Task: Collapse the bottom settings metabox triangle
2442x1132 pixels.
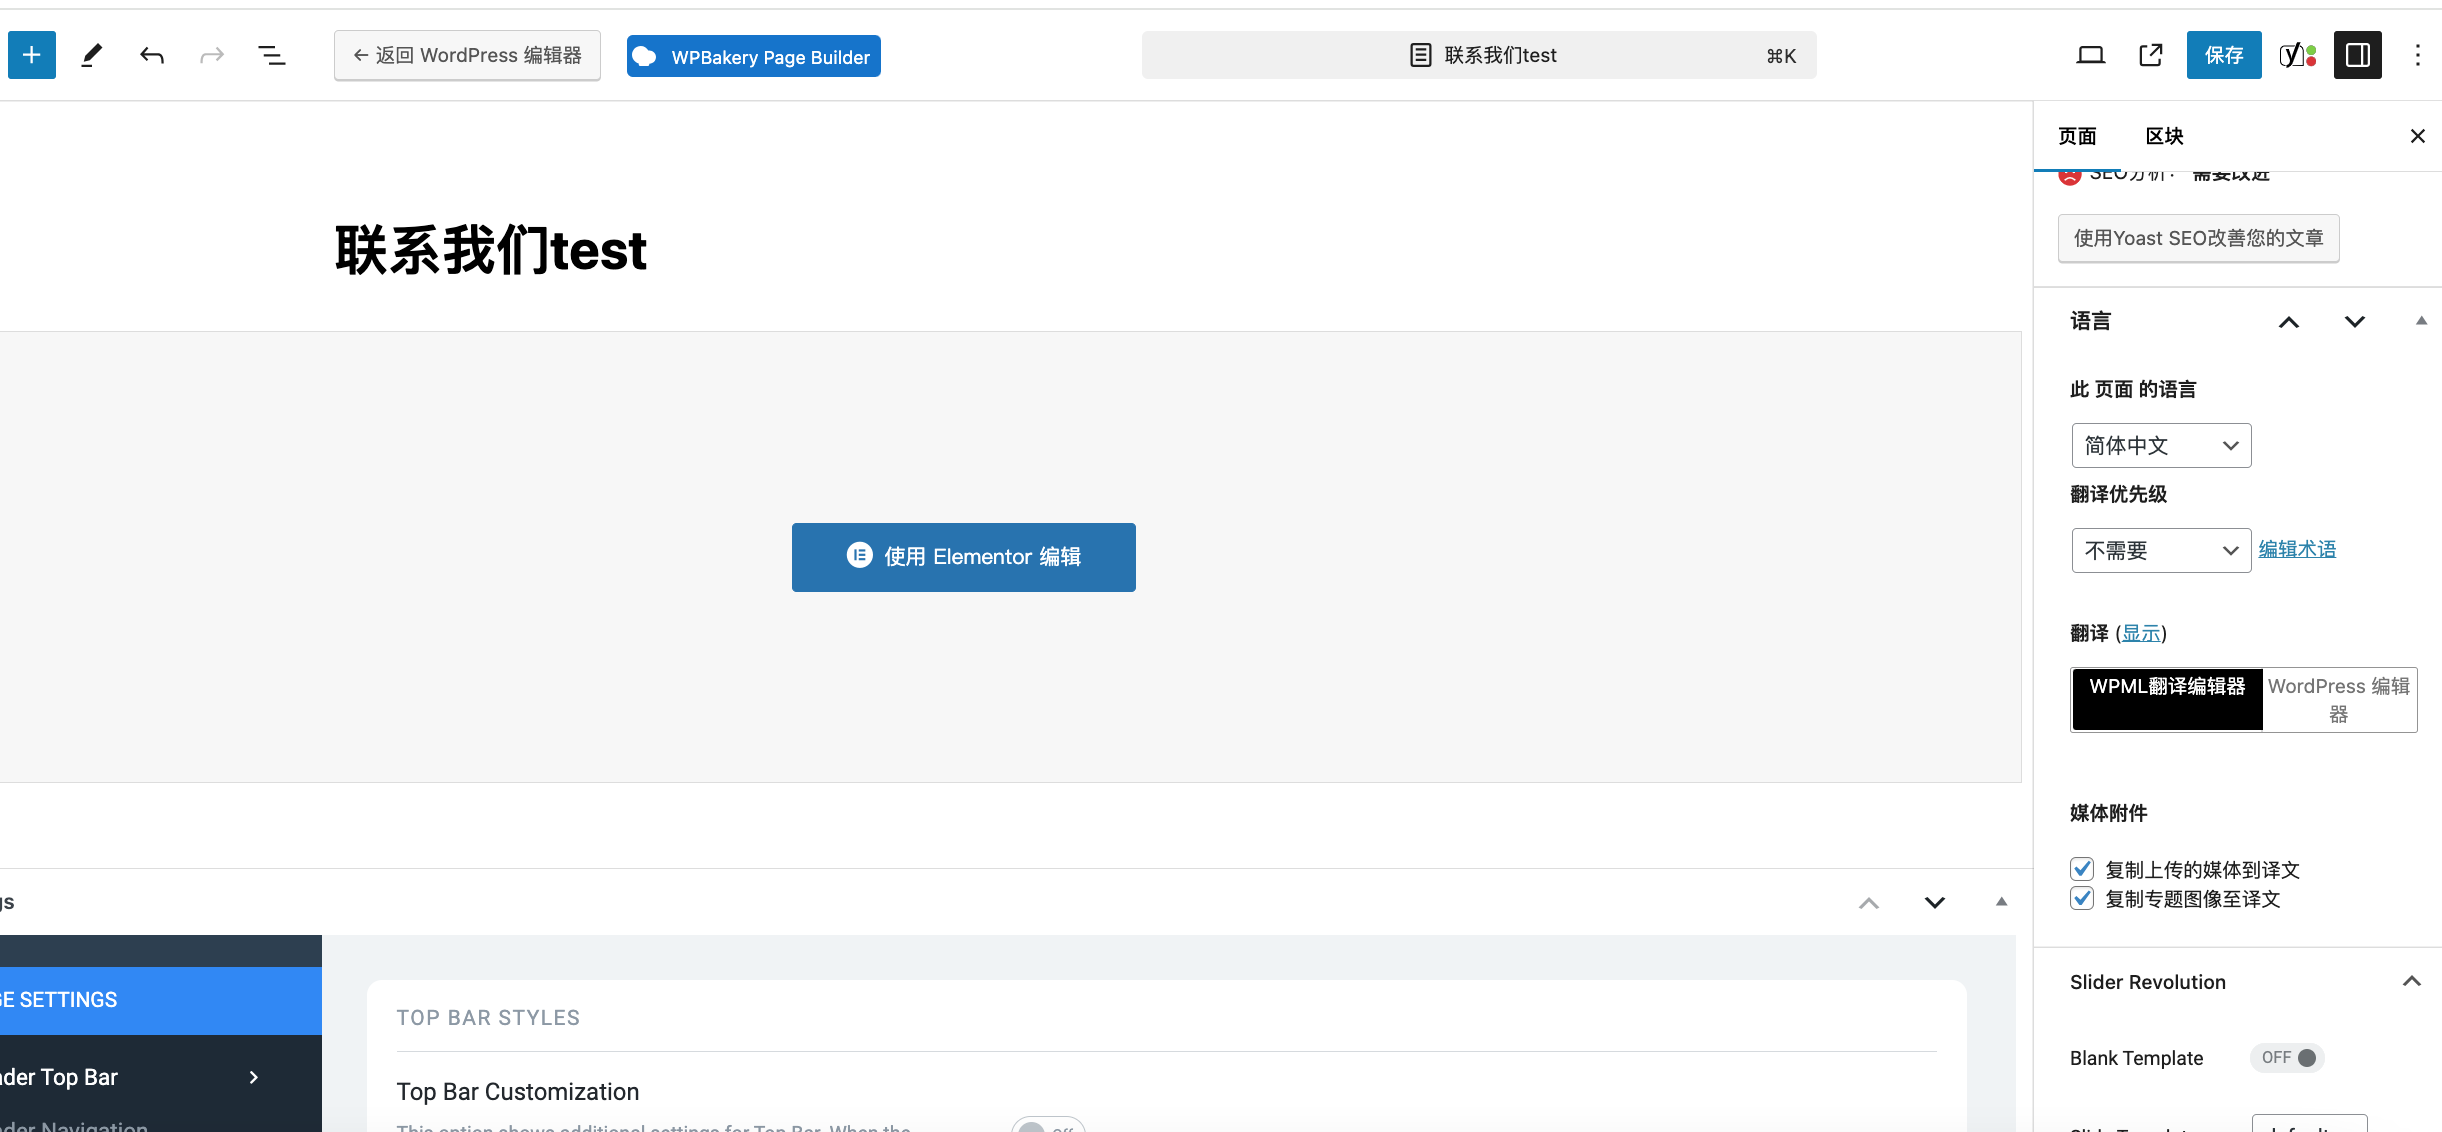Action: click(2001, 902)
